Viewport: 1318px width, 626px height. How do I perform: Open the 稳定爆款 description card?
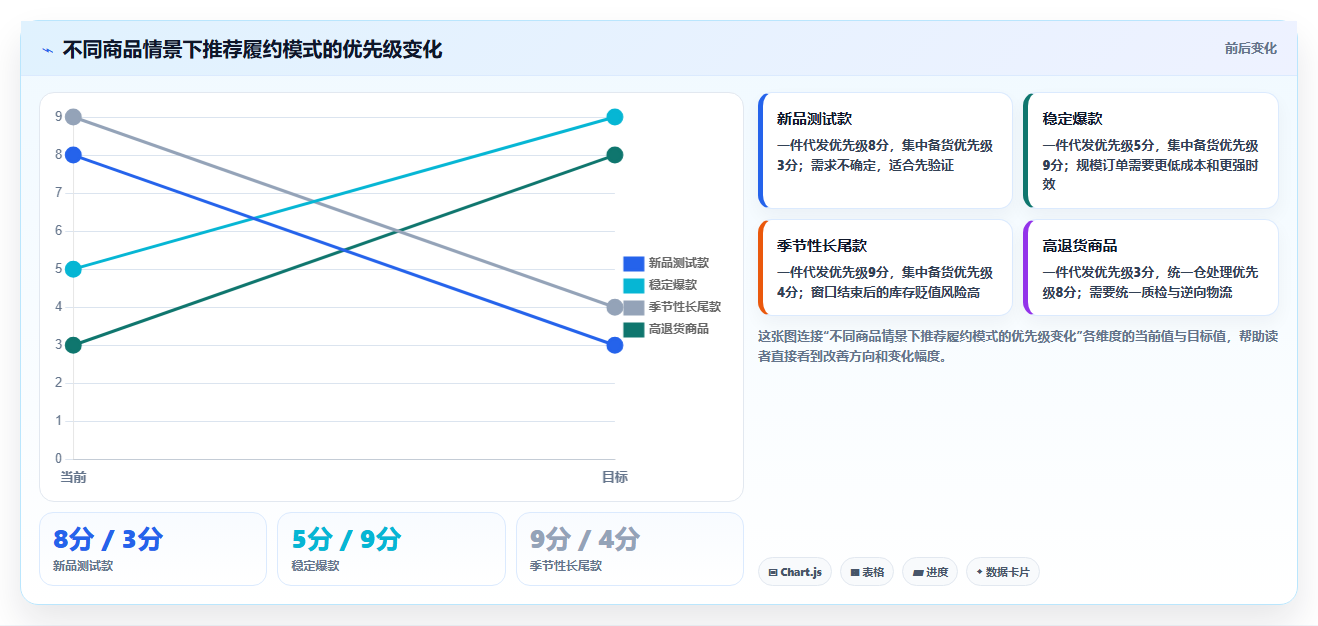[1151, 151]
